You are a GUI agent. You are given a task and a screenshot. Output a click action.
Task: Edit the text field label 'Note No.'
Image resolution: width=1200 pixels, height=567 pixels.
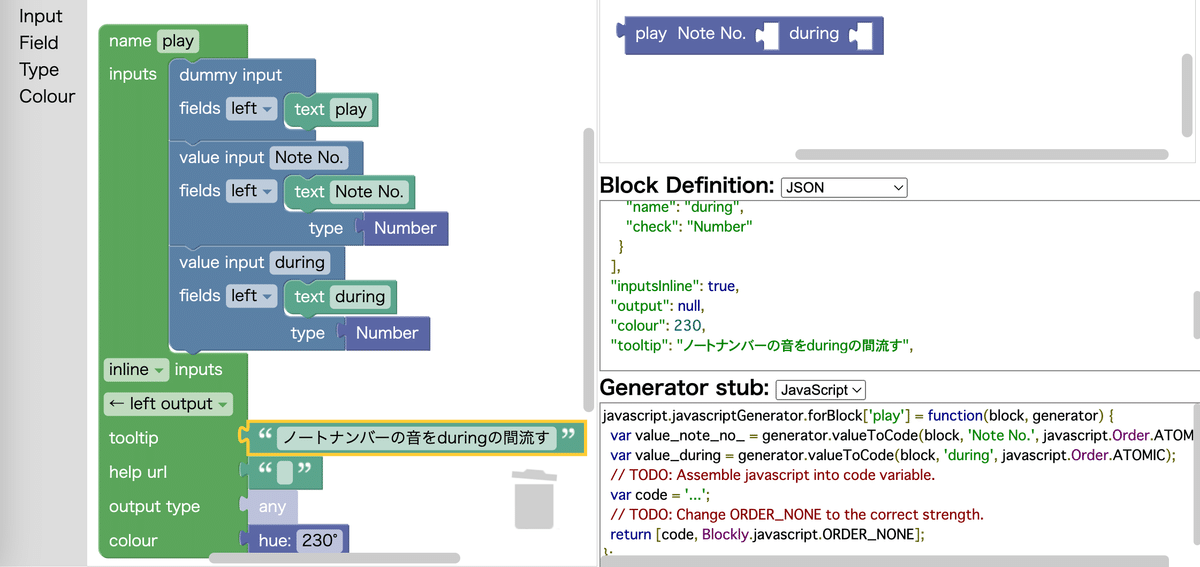(x=368, y=191)
